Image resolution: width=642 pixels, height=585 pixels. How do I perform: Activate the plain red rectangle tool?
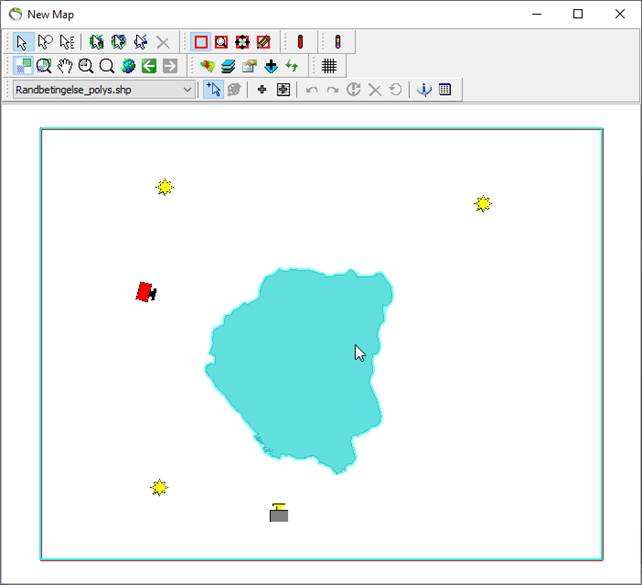(201, 42)
